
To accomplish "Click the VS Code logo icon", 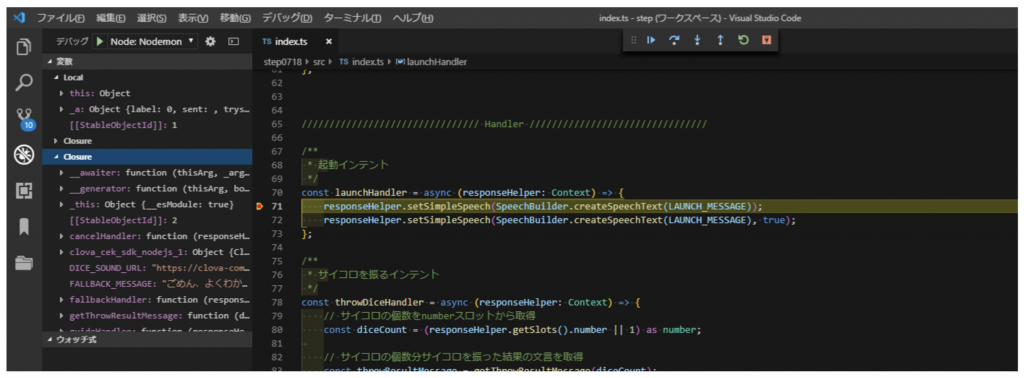I will 19,18.
